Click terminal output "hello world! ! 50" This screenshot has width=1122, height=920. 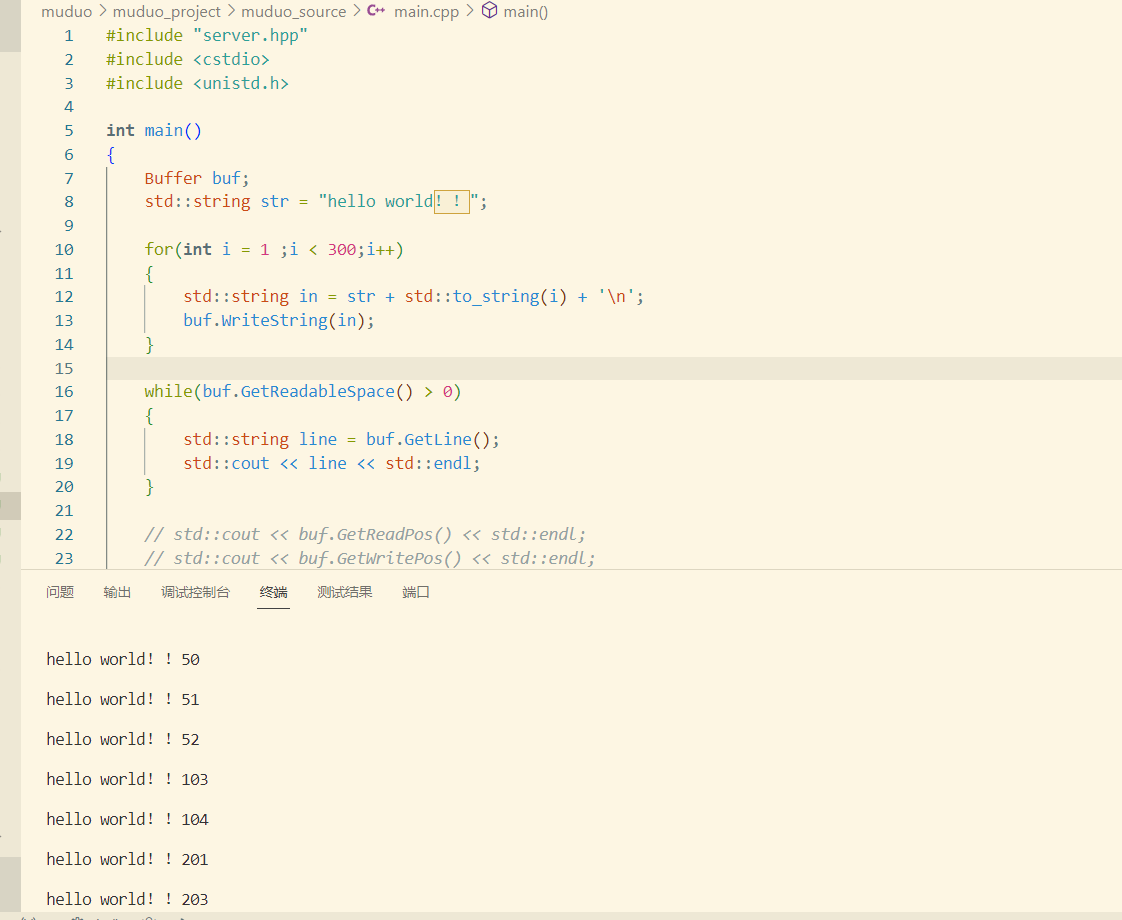tap(123, 660)
